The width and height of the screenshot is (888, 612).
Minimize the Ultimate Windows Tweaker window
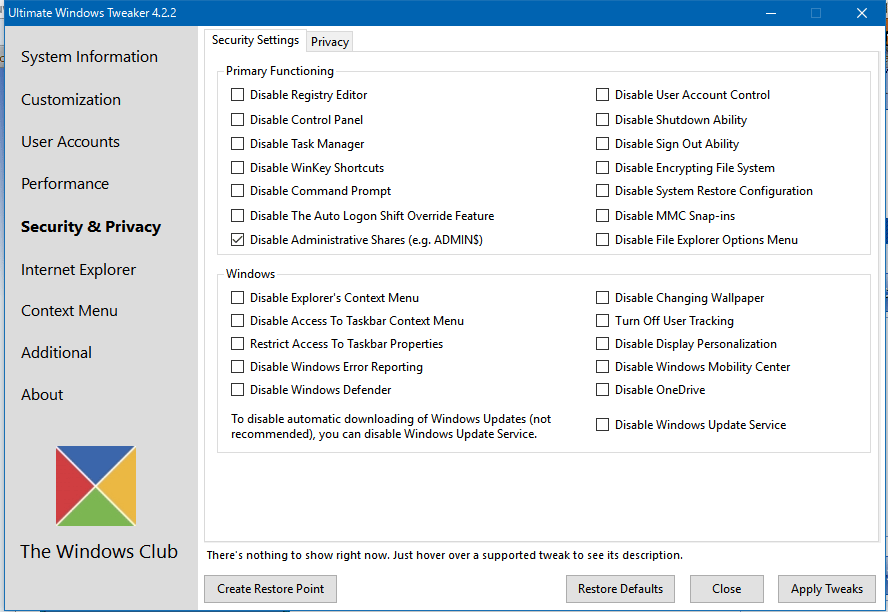[x=771, y=13]
